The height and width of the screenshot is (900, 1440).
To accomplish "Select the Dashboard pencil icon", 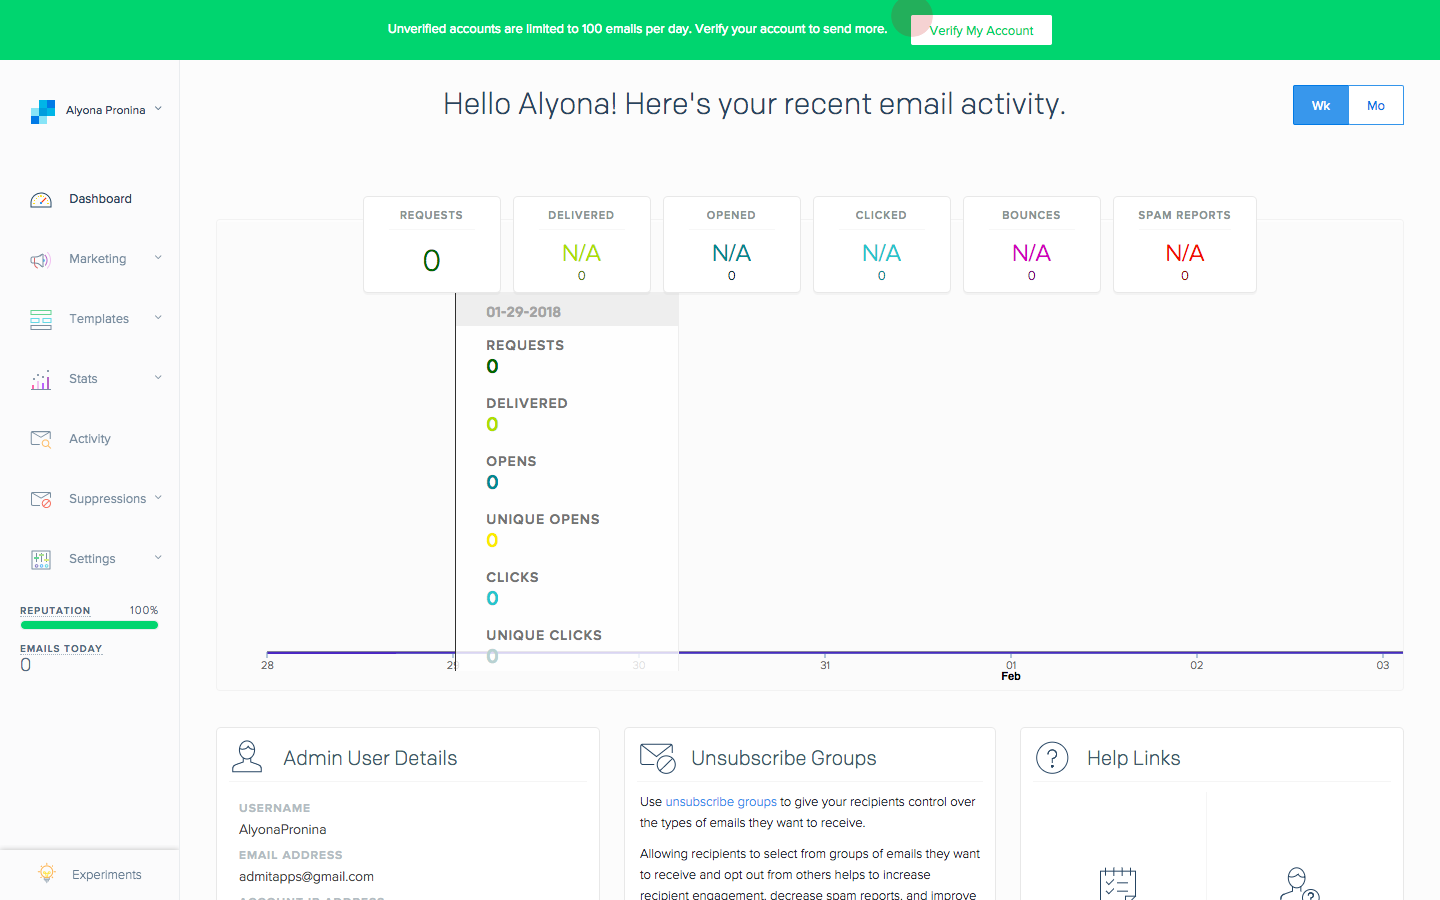I will pyautogui.click(x=41, y=198).
